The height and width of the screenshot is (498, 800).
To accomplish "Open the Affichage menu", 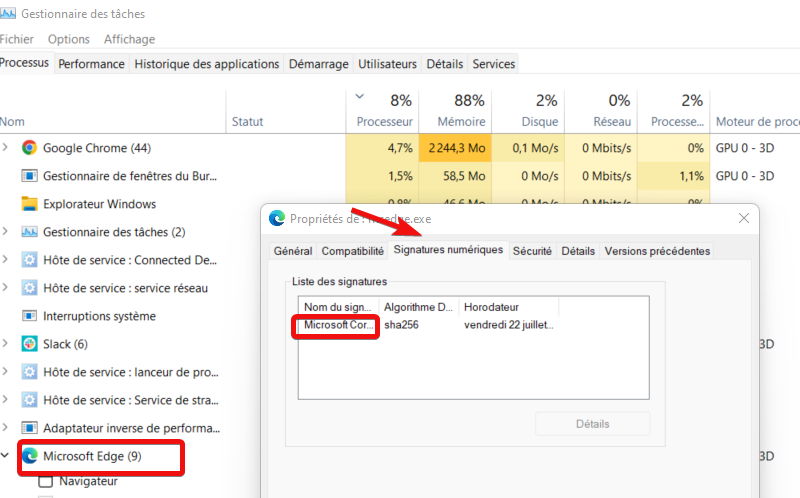I will coord(129,39).
